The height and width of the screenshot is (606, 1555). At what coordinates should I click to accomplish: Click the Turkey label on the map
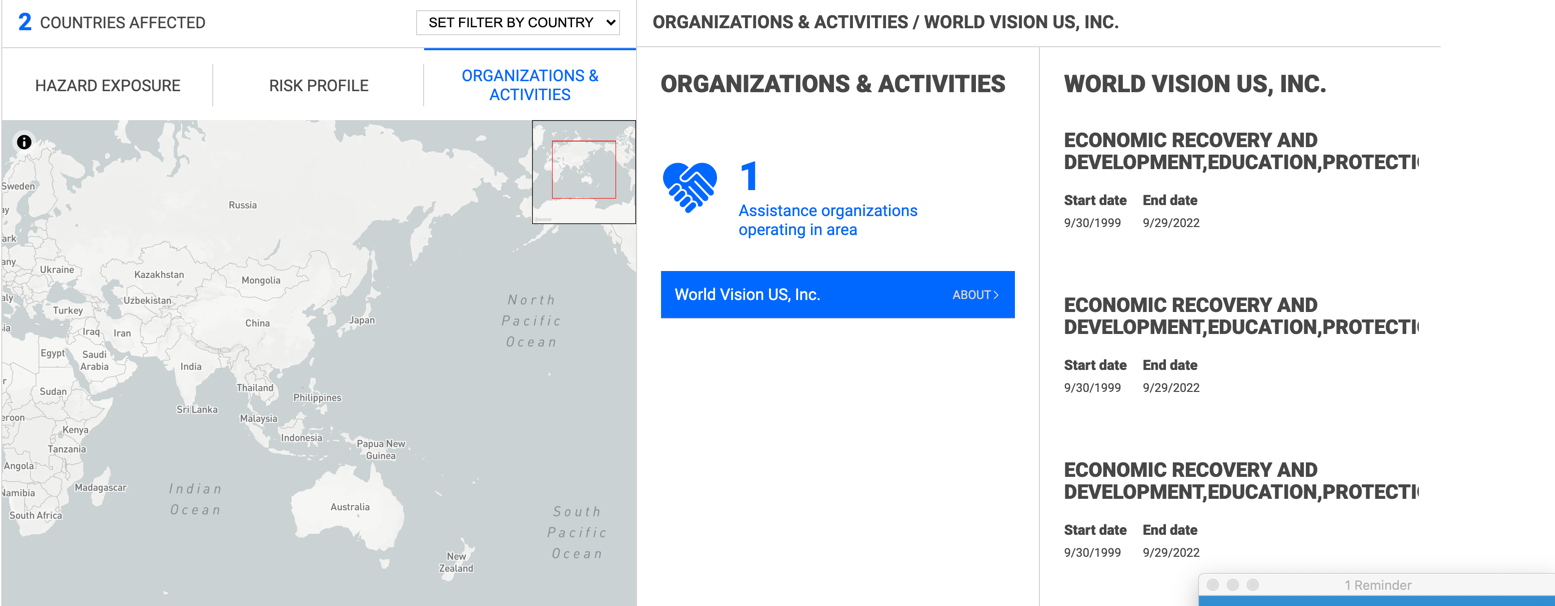[x=68, y=310]
